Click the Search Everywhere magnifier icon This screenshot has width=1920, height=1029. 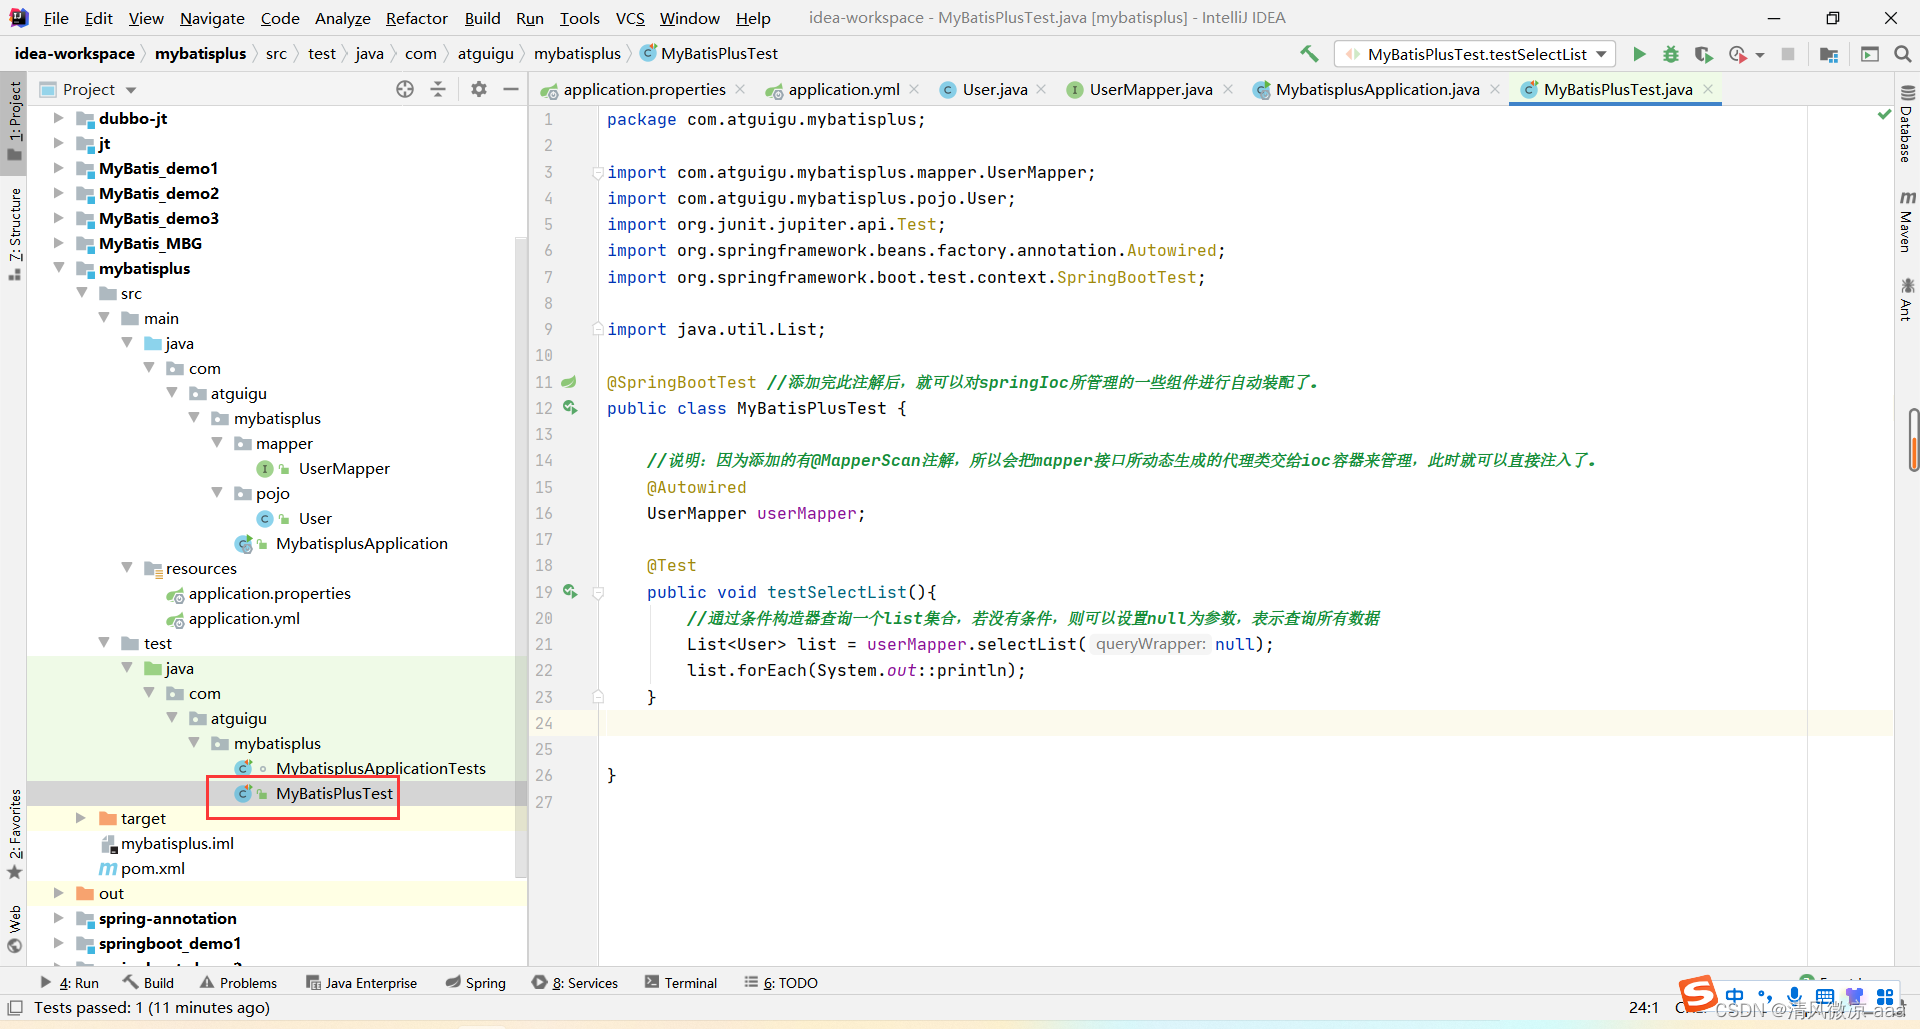coord(1902,54)
